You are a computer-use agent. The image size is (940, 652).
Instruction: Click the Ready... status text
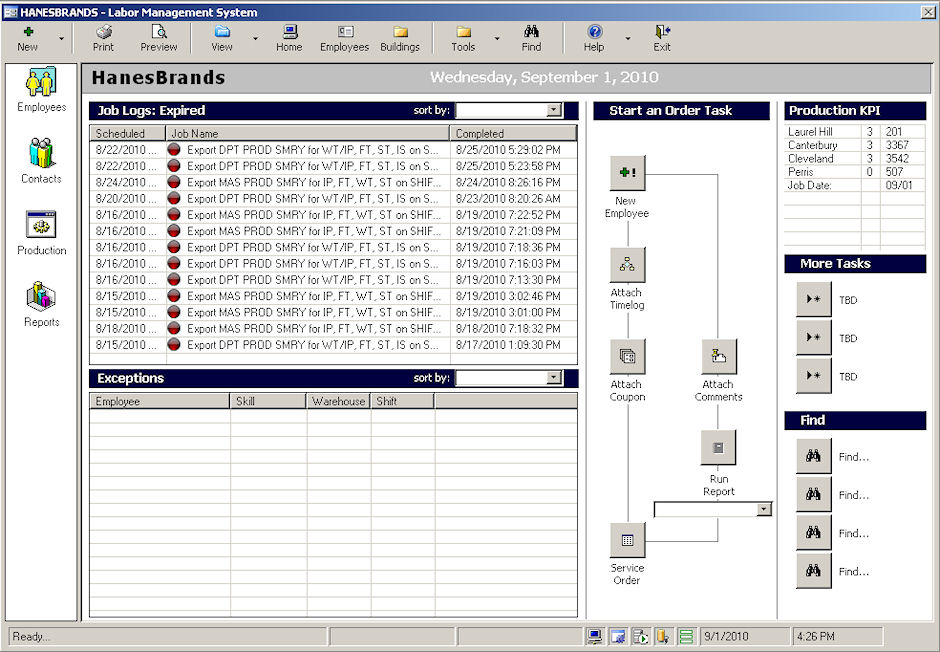point(32,636)
